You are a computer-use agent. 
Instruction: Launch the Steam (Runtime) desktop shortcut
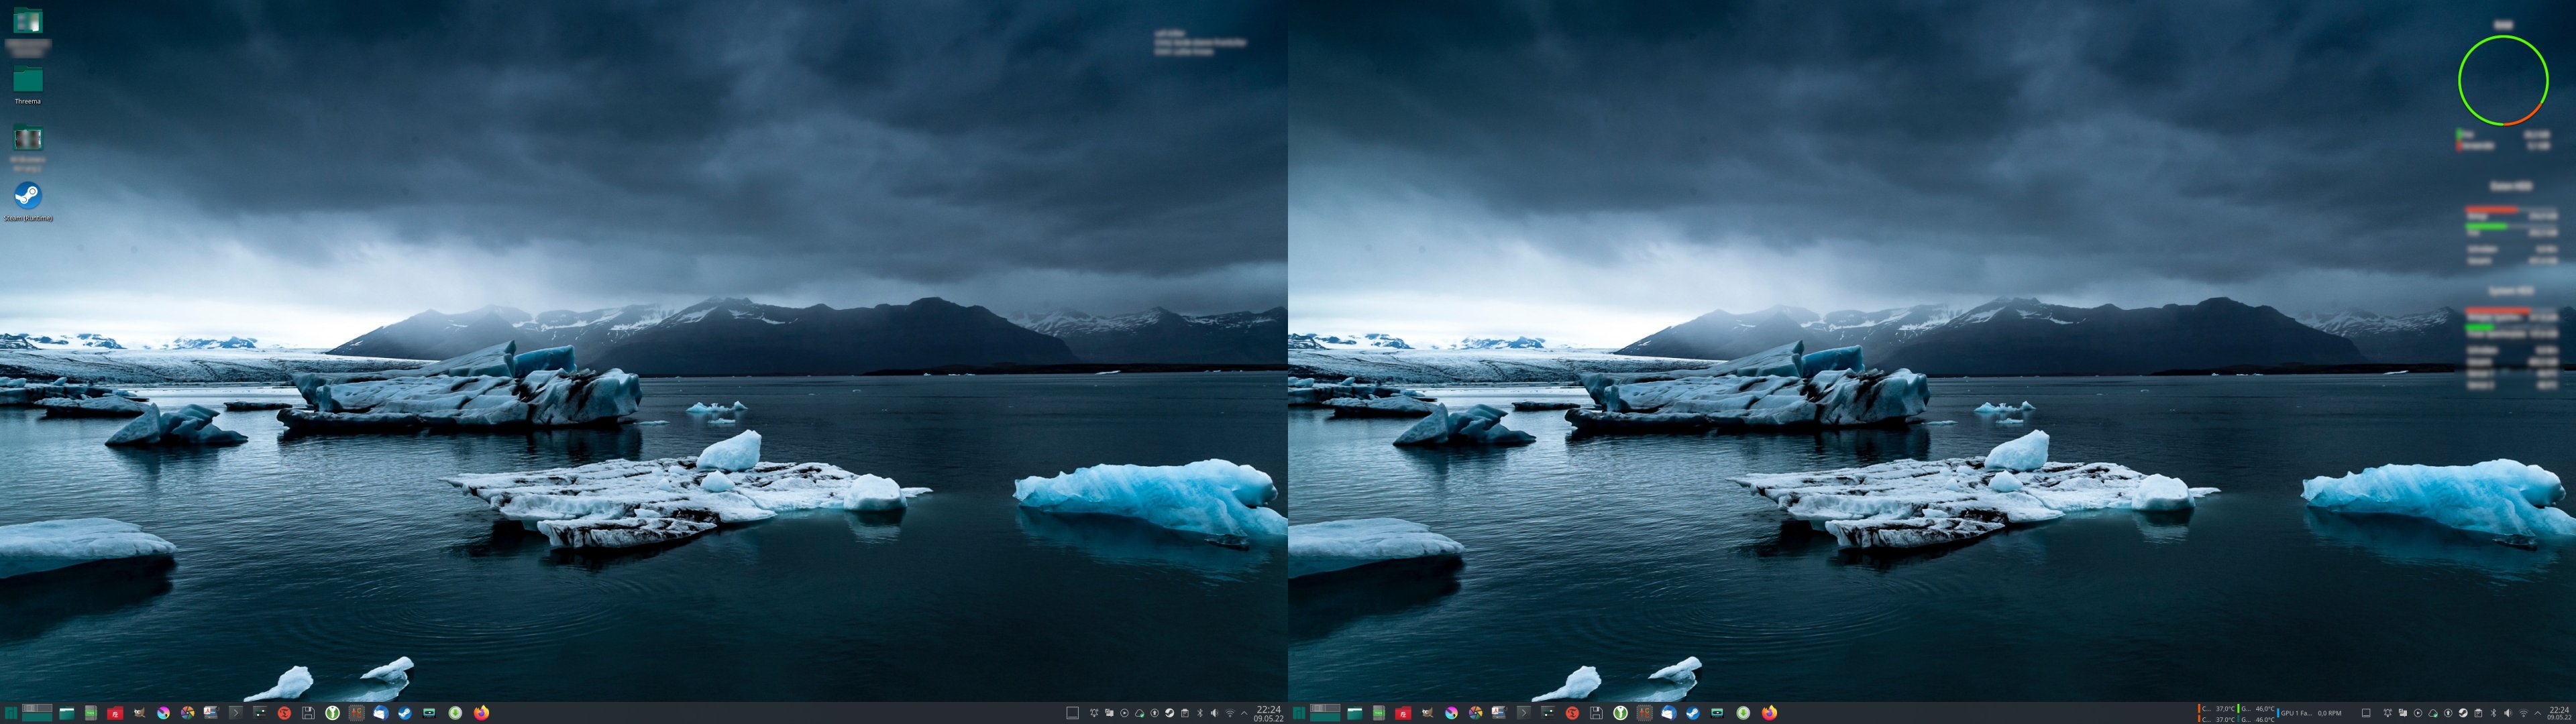point(28,196)
